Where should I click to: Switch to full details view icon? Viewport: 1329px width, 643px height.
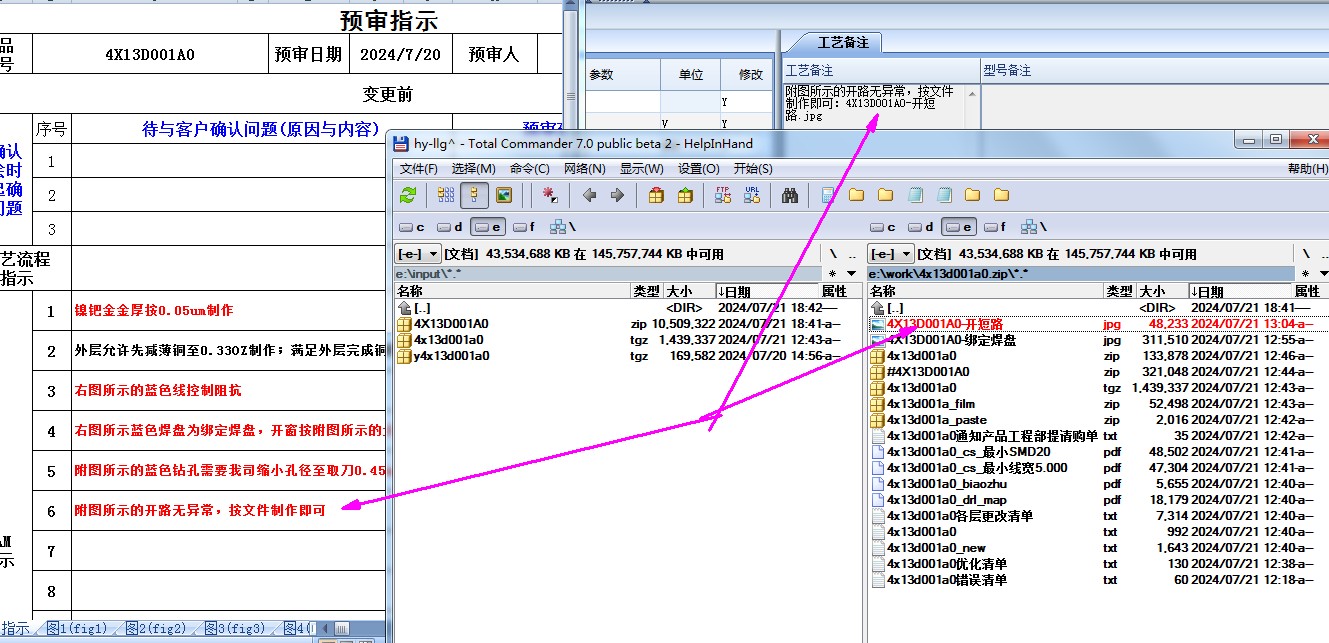click(x=474, y=195)
